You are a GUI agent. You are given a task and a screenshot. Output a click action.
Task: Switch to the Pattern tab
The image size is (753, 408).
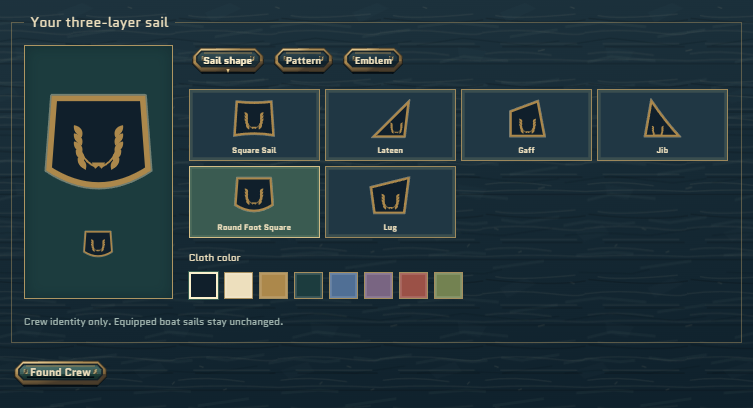[303, 60]
